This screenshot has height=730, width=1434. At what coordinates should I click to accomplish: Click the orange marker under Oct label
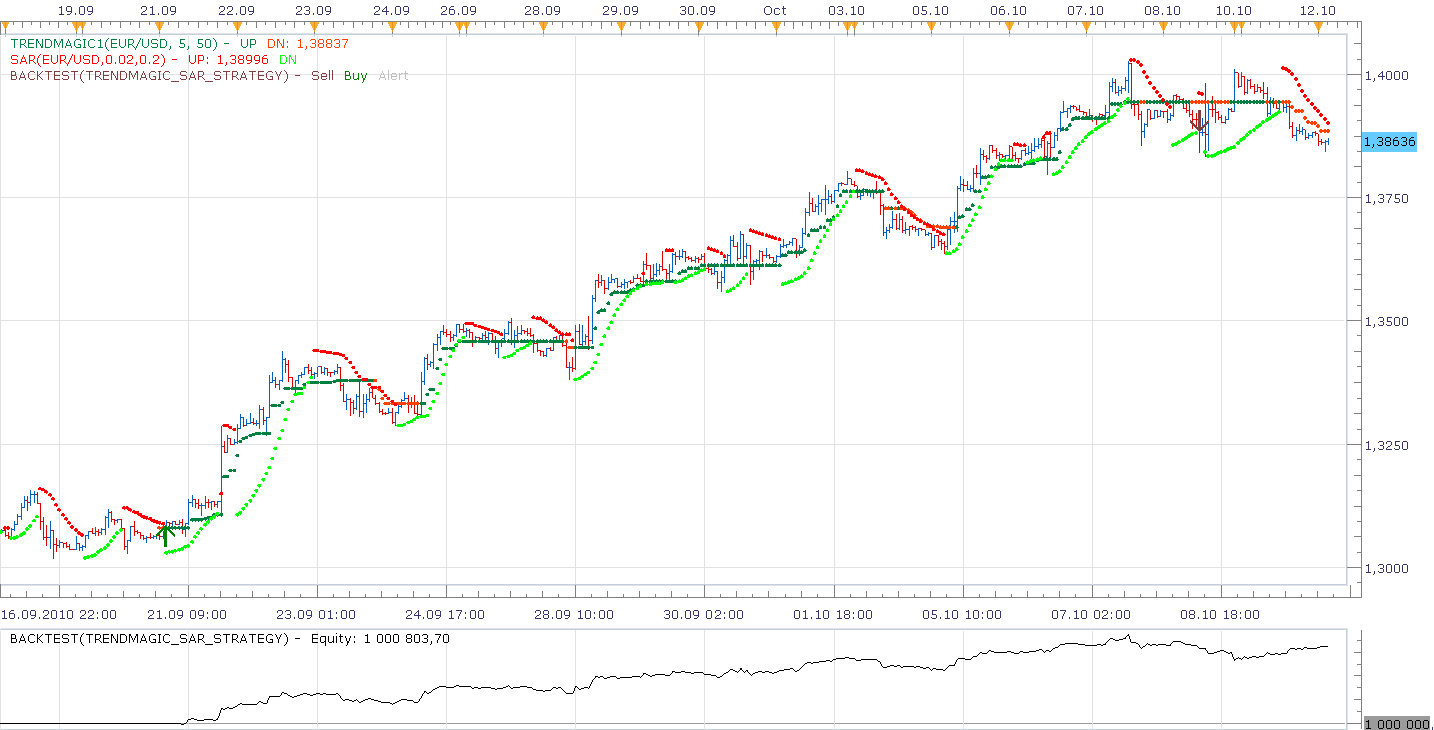[x=775, y=27]
